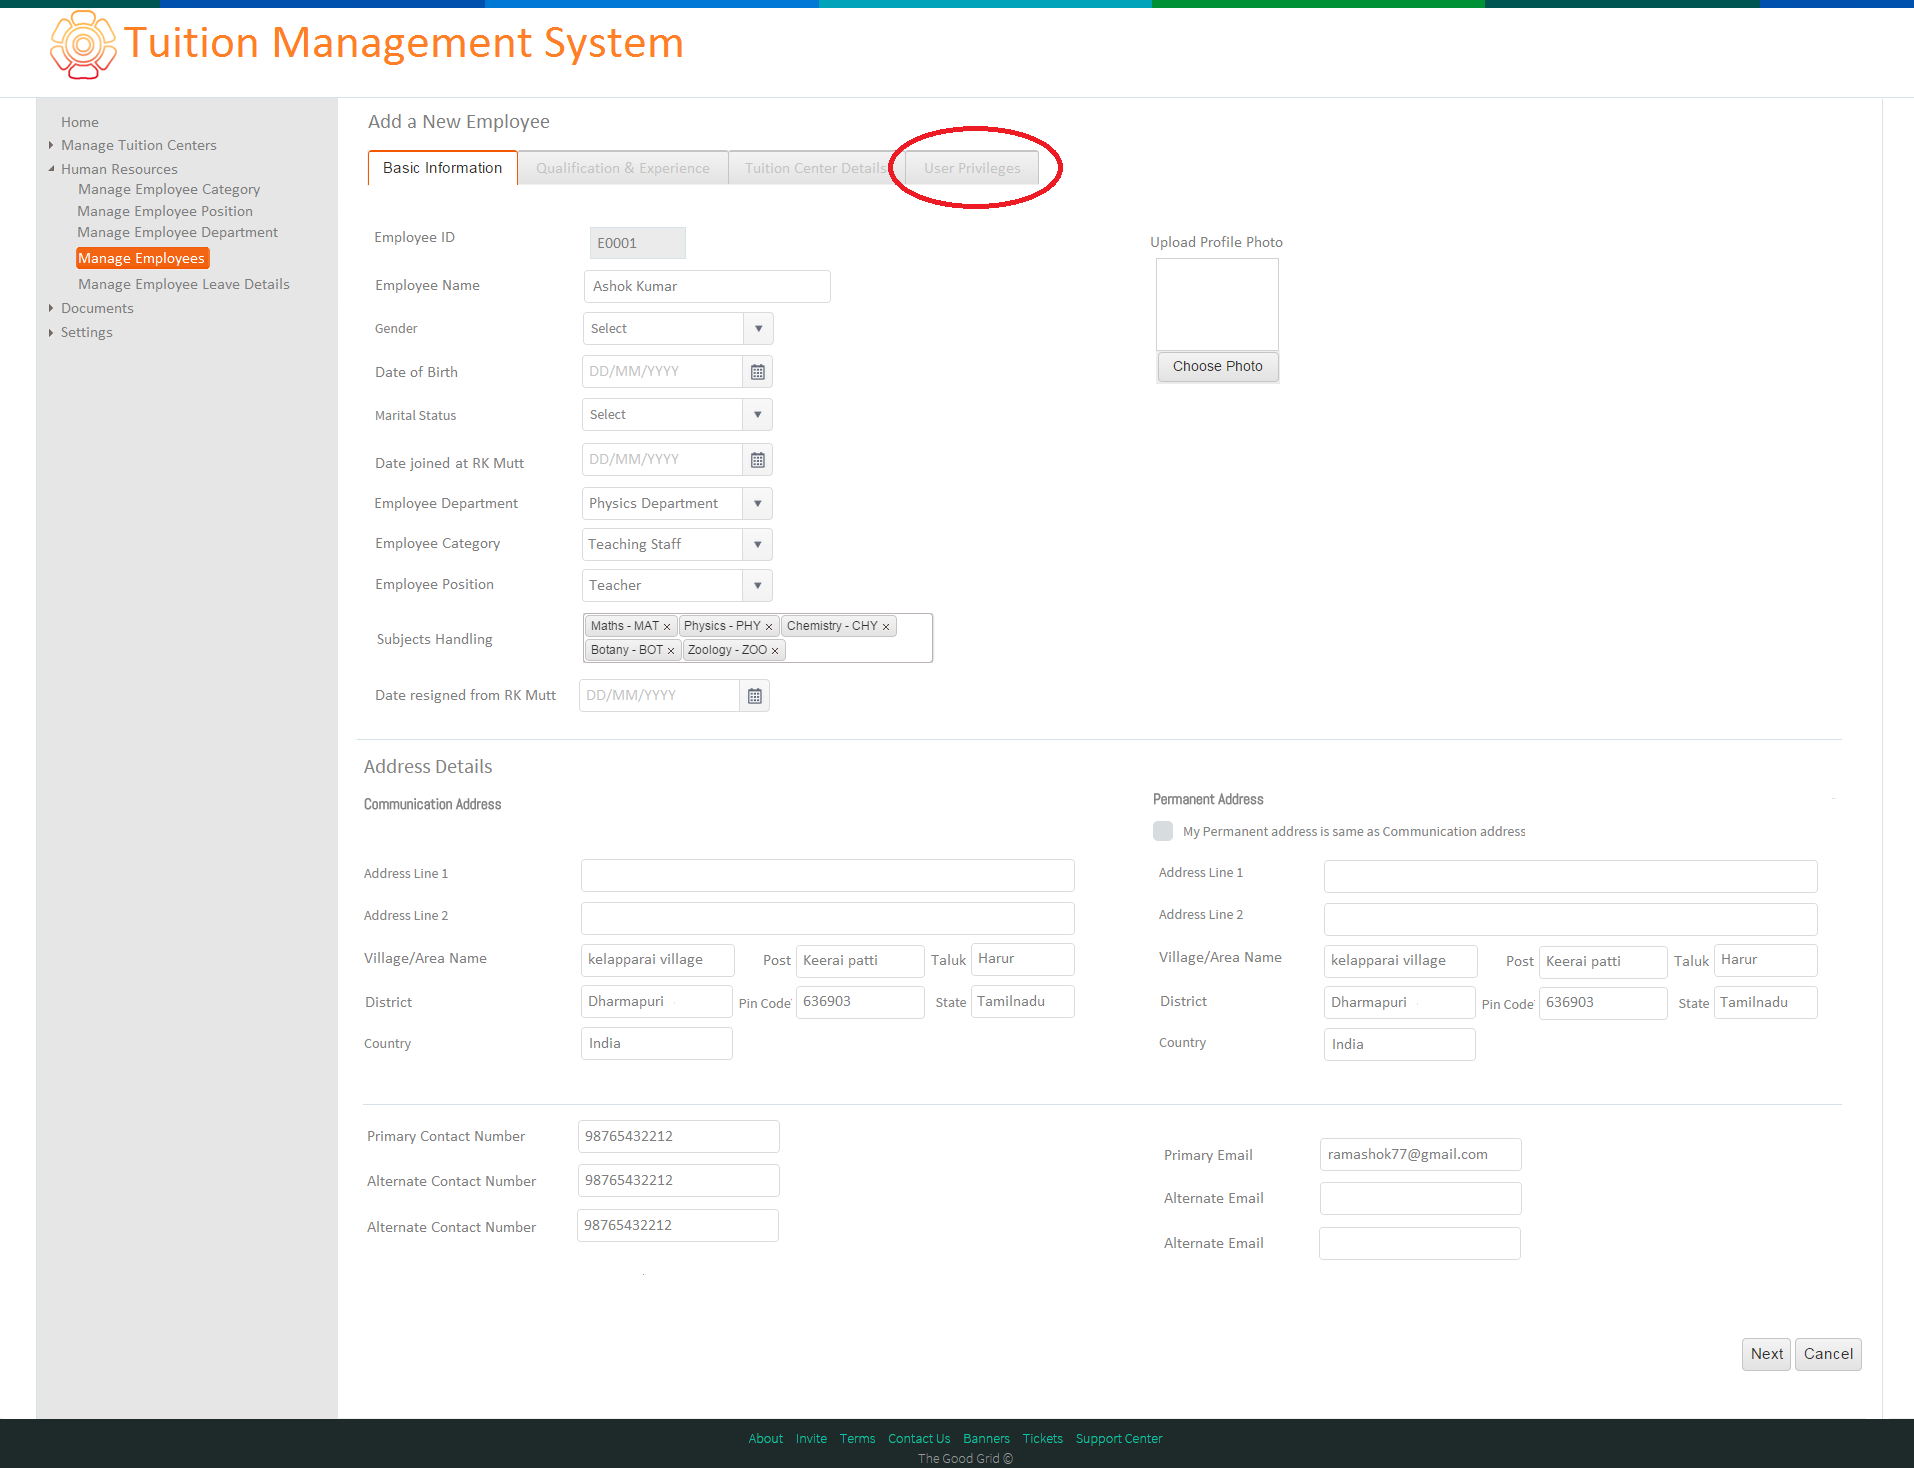Open calendar for Date resigned from RK Mutt
Screen dimensions: 1914x1468
(755, 696)
